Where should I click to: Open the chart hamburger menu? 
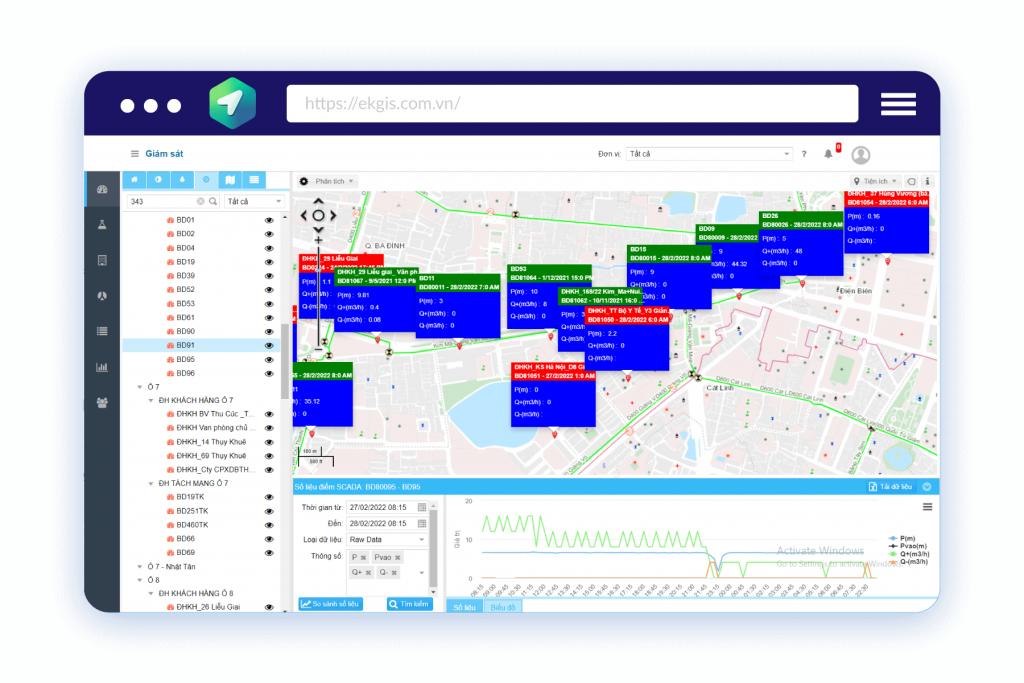tap(927, 507)
